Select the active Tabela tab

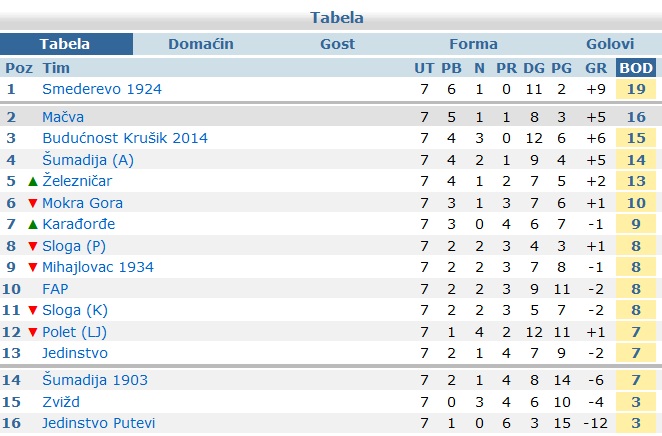[x=65, y=44]
